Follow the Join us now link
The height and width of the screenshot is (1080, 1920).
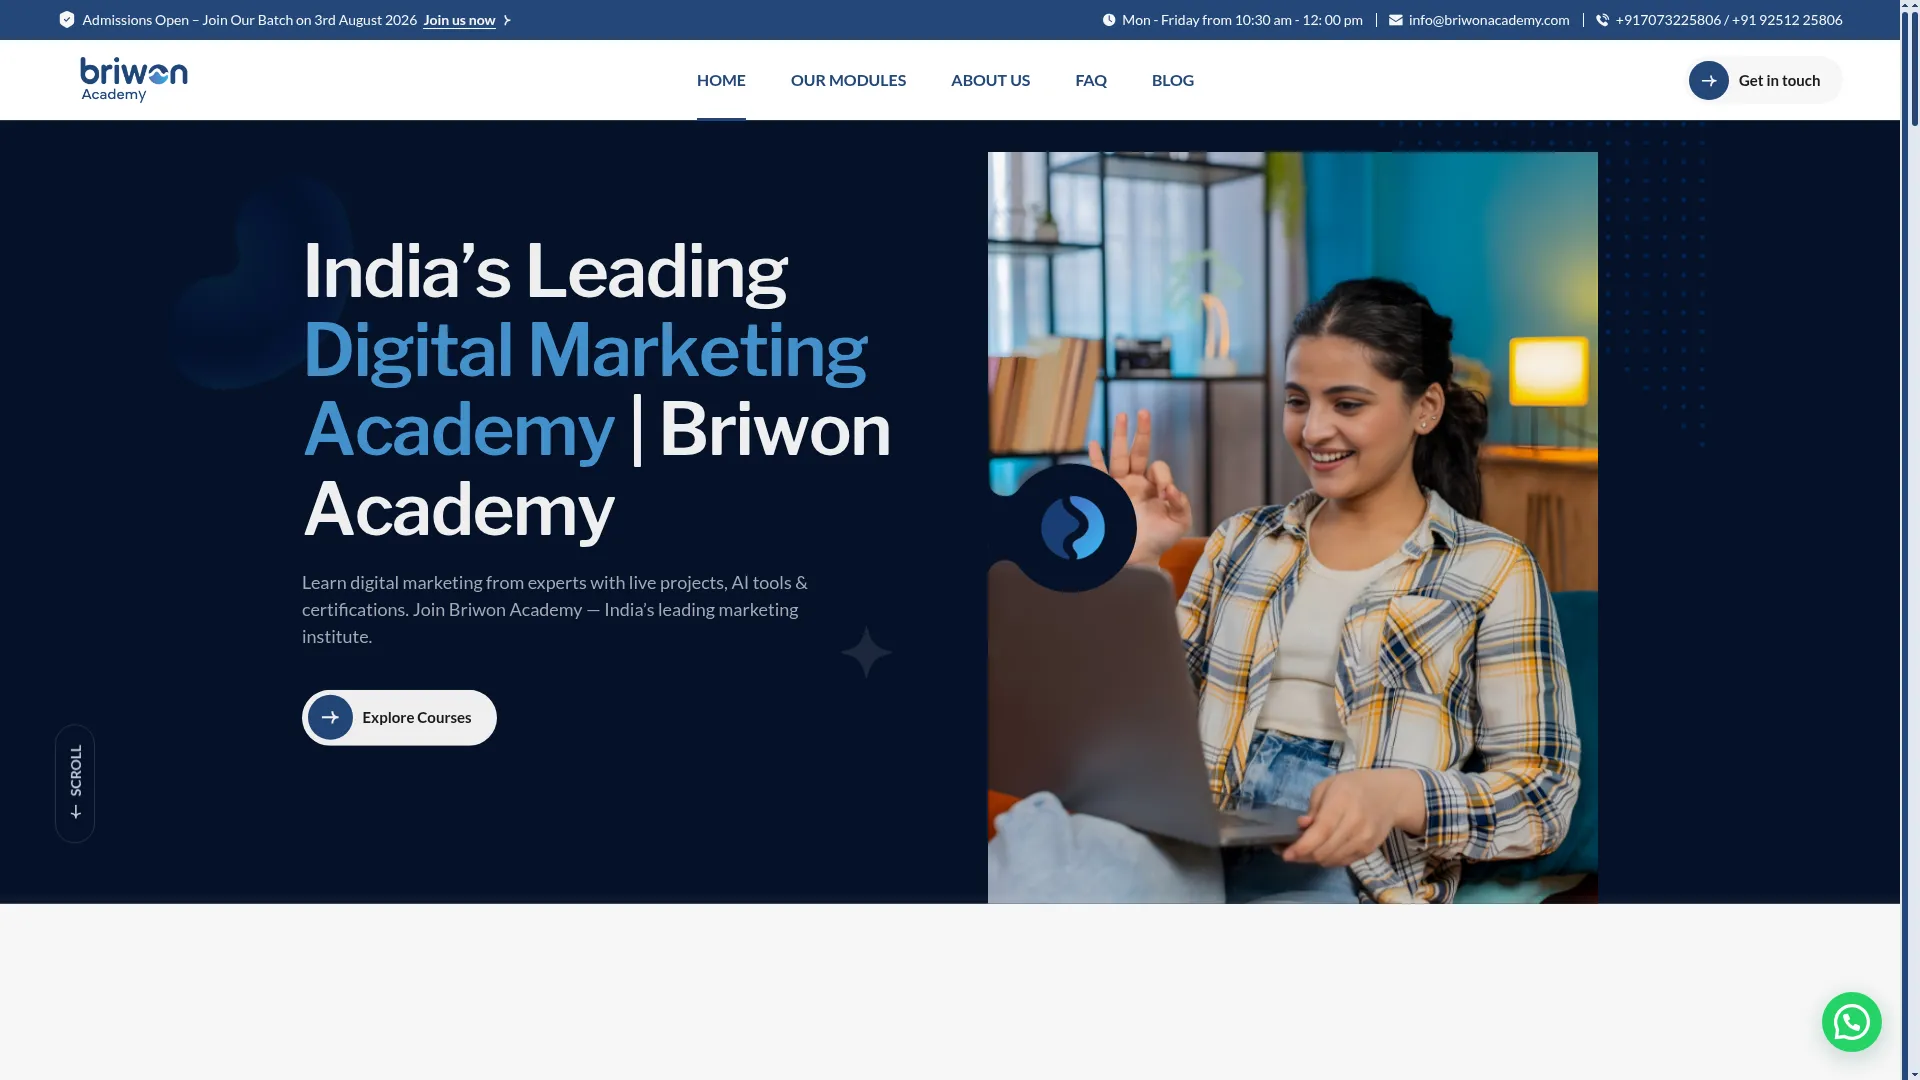pos(459,20)
